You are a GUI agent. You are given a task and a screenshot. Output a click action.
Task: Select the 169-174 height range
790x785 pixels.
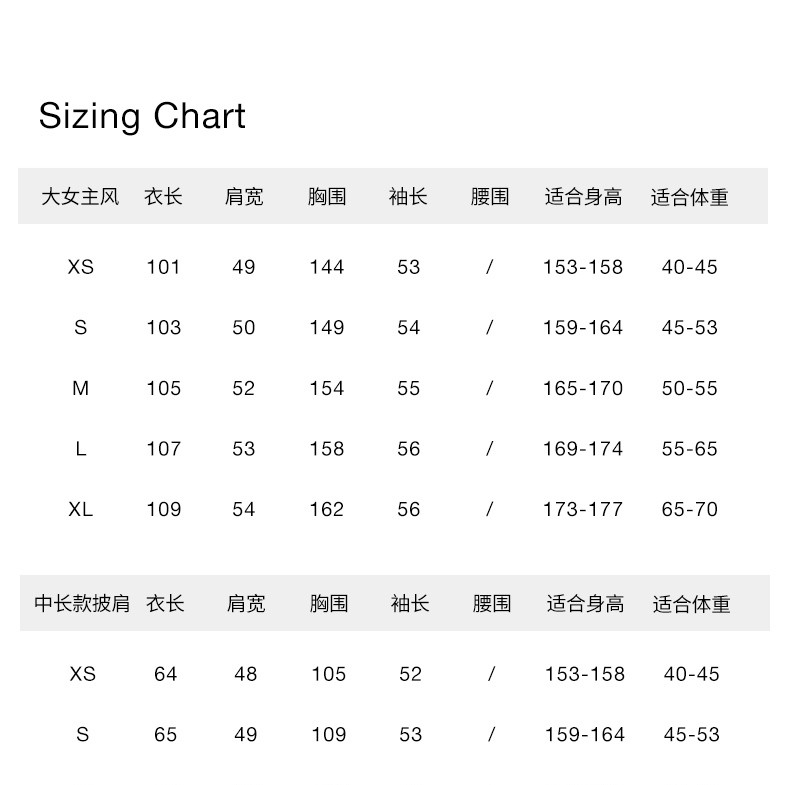[x=583, y=449]
